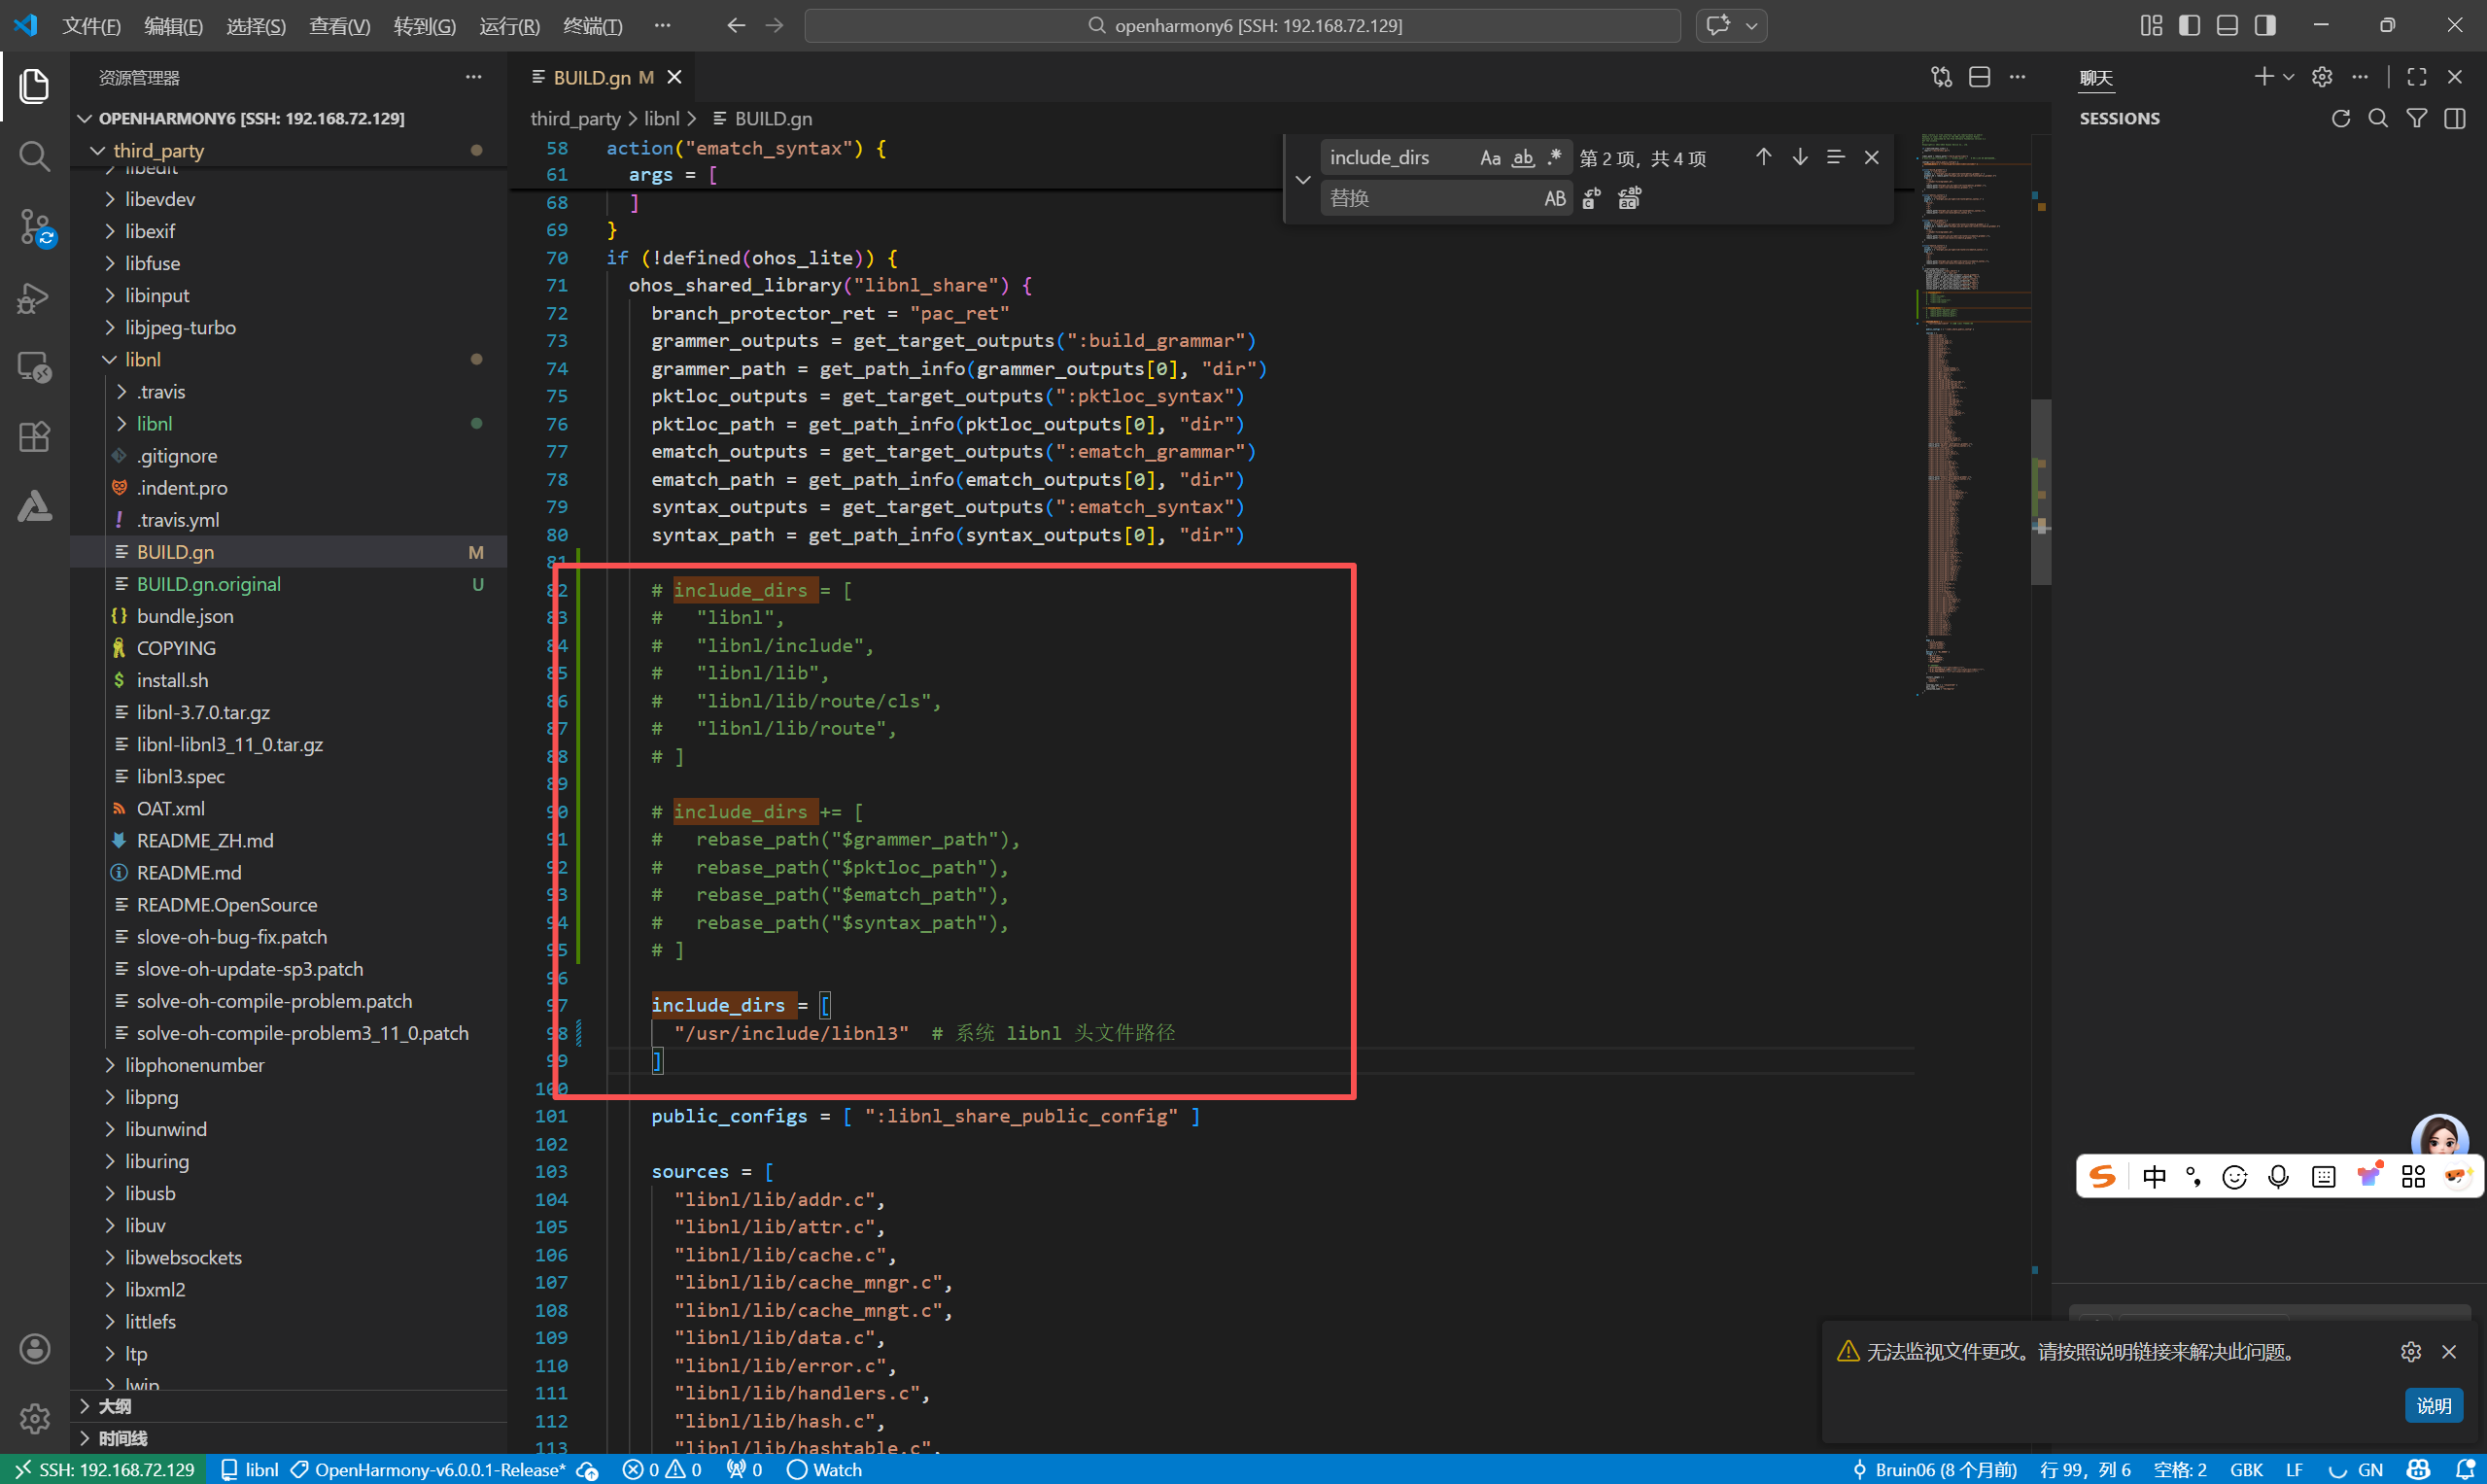Toggle match case in find widget
This screenshot has width=2487, height=1484.
[1490, 157]
